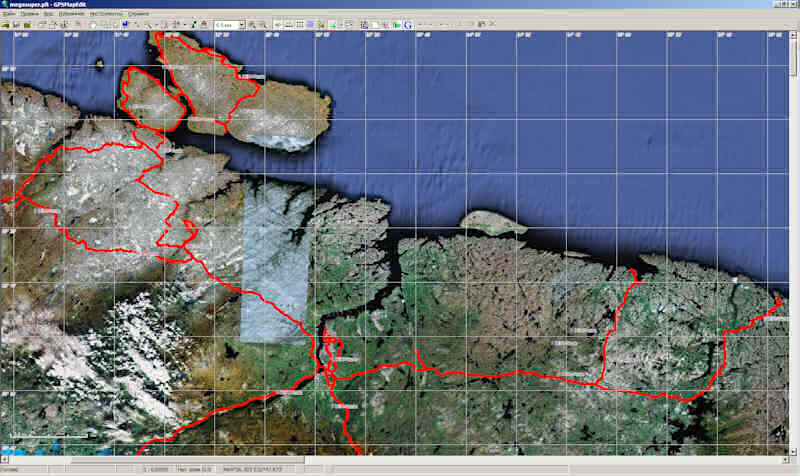800x476 pixels.
Task: Click the Google maps G icon
Action: pos(408,24)
